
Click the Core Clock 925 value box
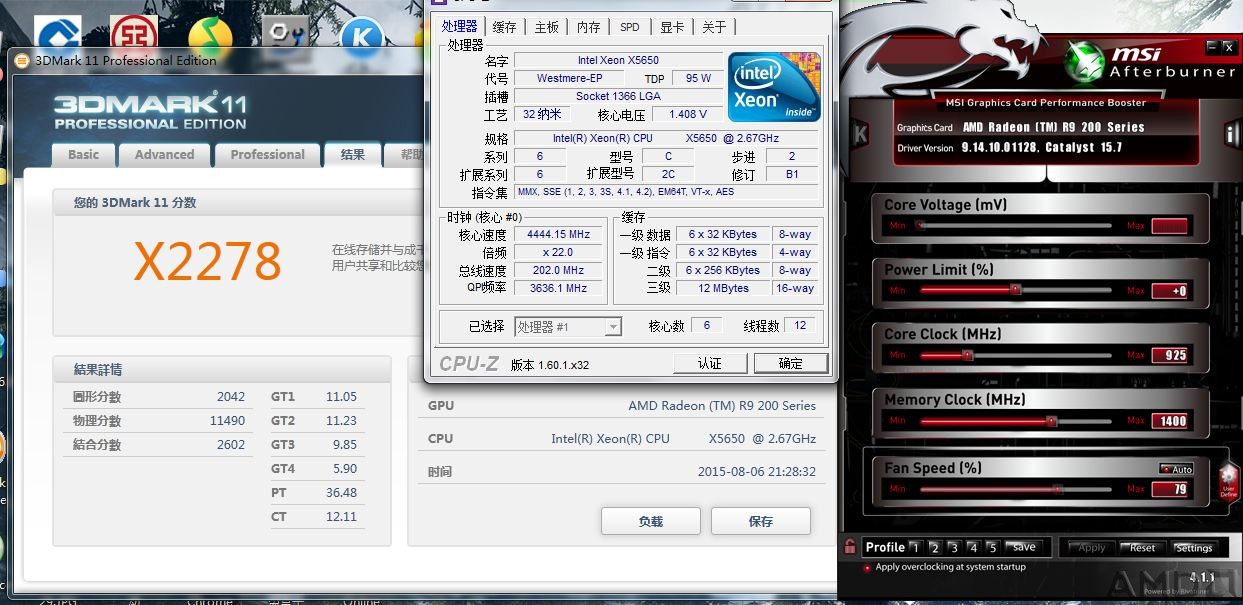tap(1169, 355)
